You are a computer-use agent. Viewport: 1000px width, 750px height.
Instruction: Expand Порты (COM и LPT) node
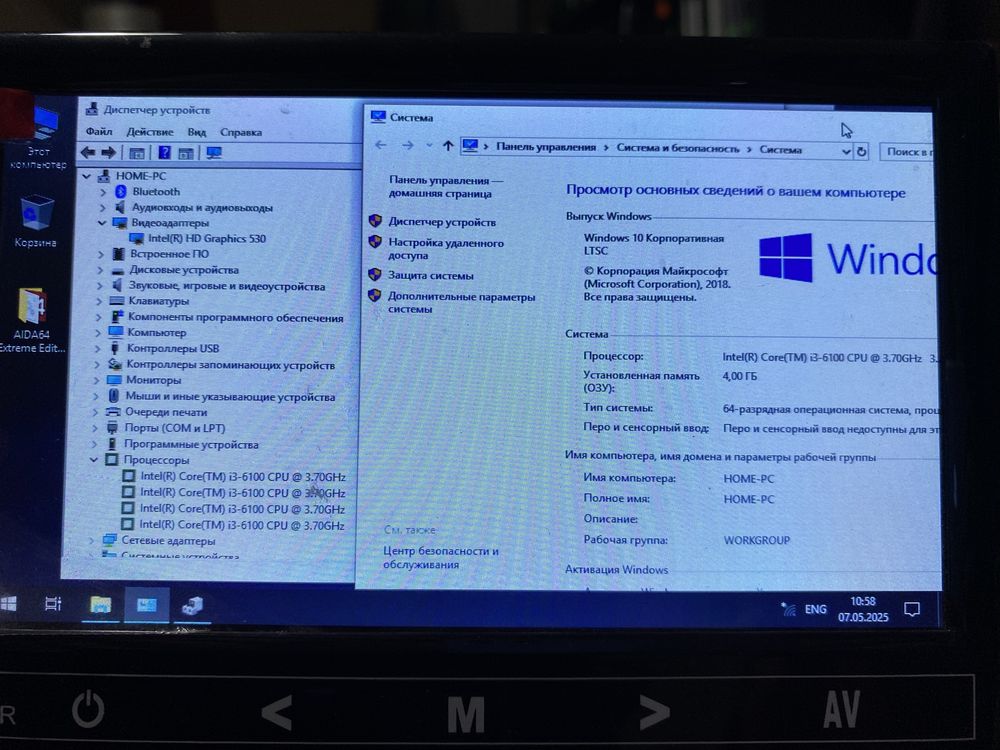[96, 428]
